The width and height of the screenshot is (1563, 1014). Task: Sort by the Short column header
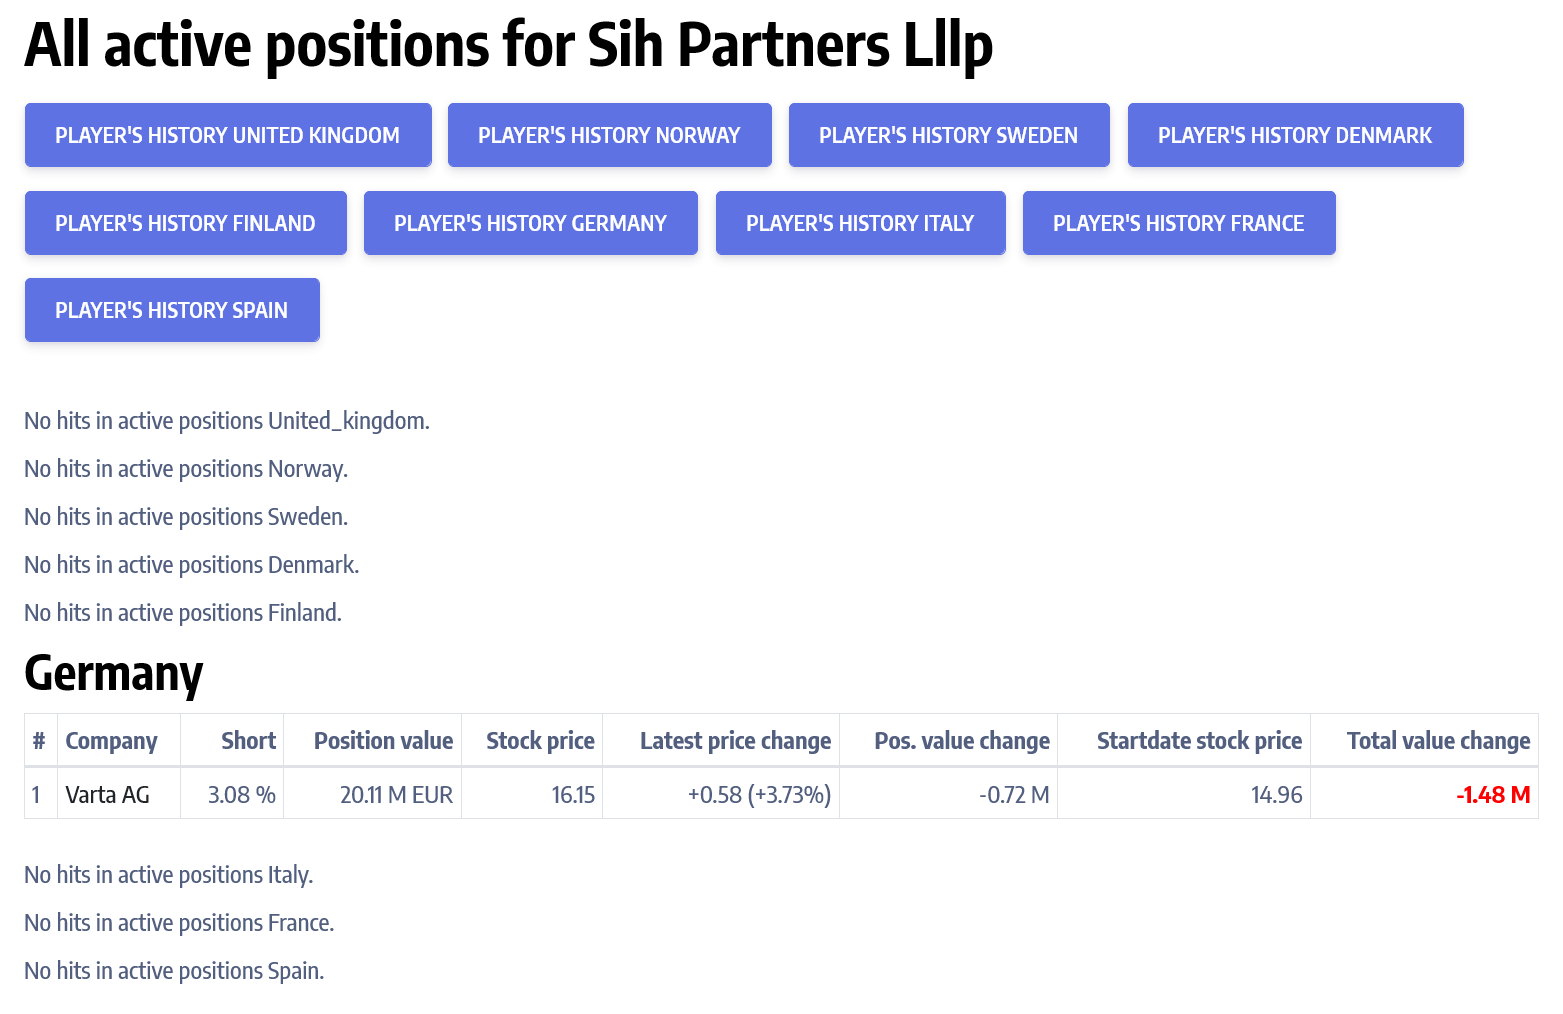coord(248,741)
